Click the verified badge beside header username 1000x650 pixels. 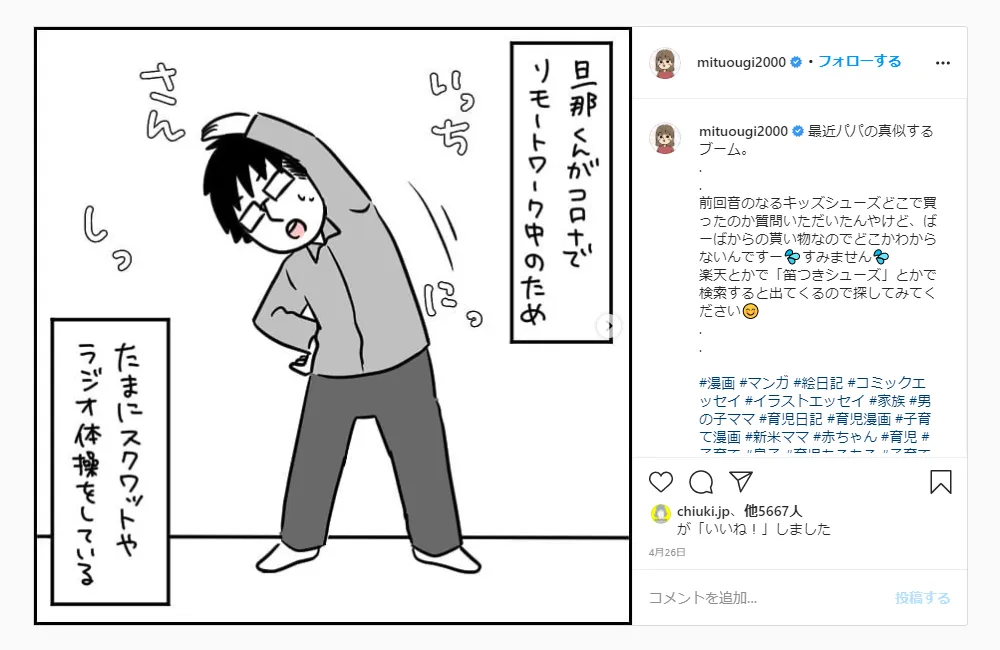[796, 63]
